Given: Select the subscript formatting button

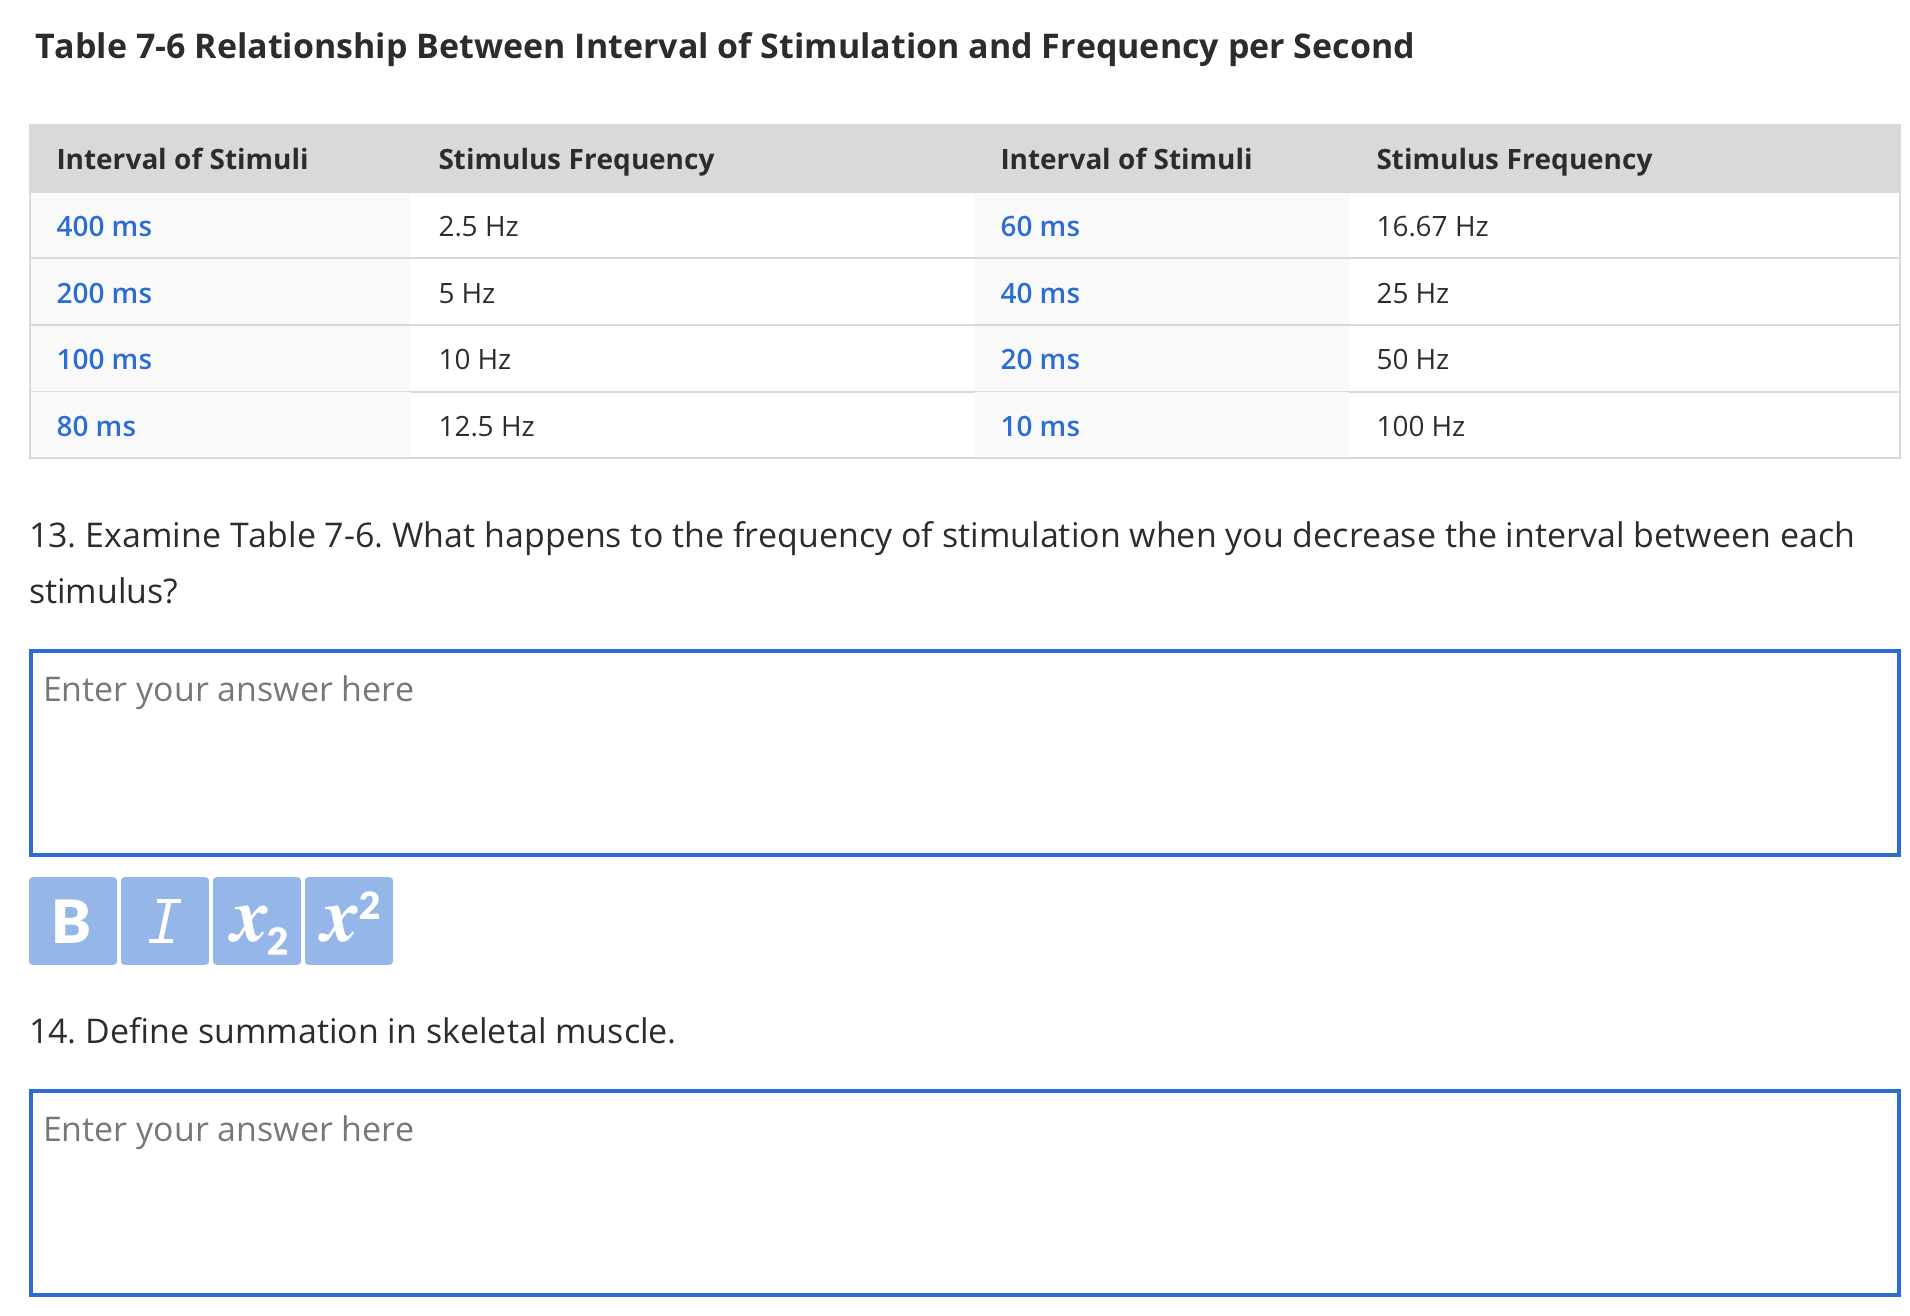Looking at the screenshot, I should [257, 921].
